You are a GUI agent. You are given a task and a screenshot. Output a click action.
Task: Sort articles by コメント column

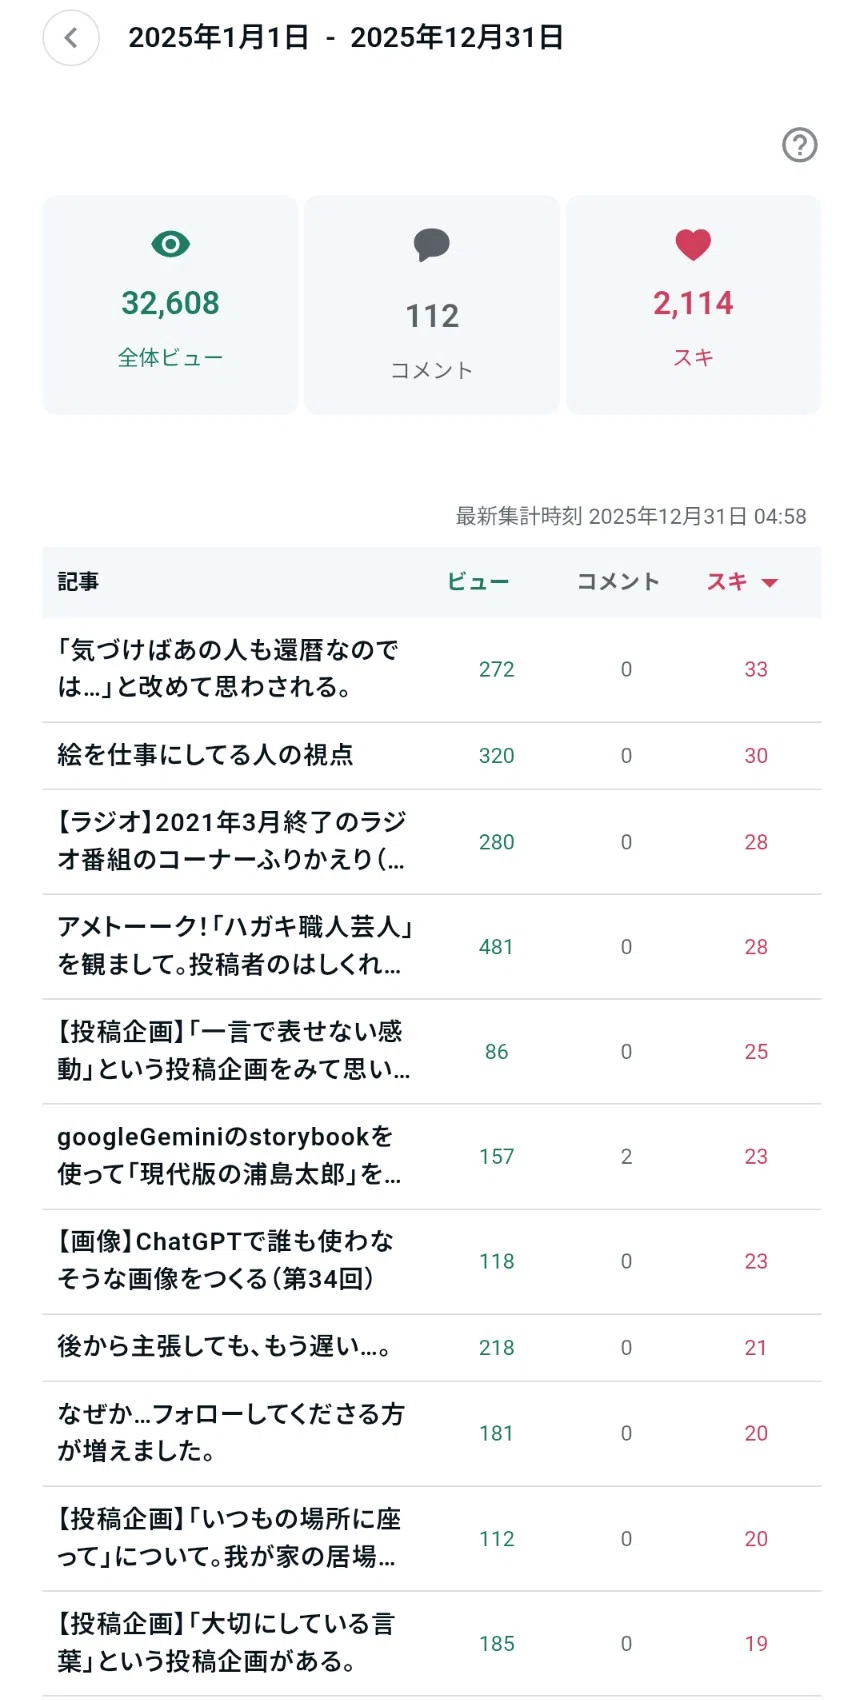pyautogui.click(x=618, y=582)
